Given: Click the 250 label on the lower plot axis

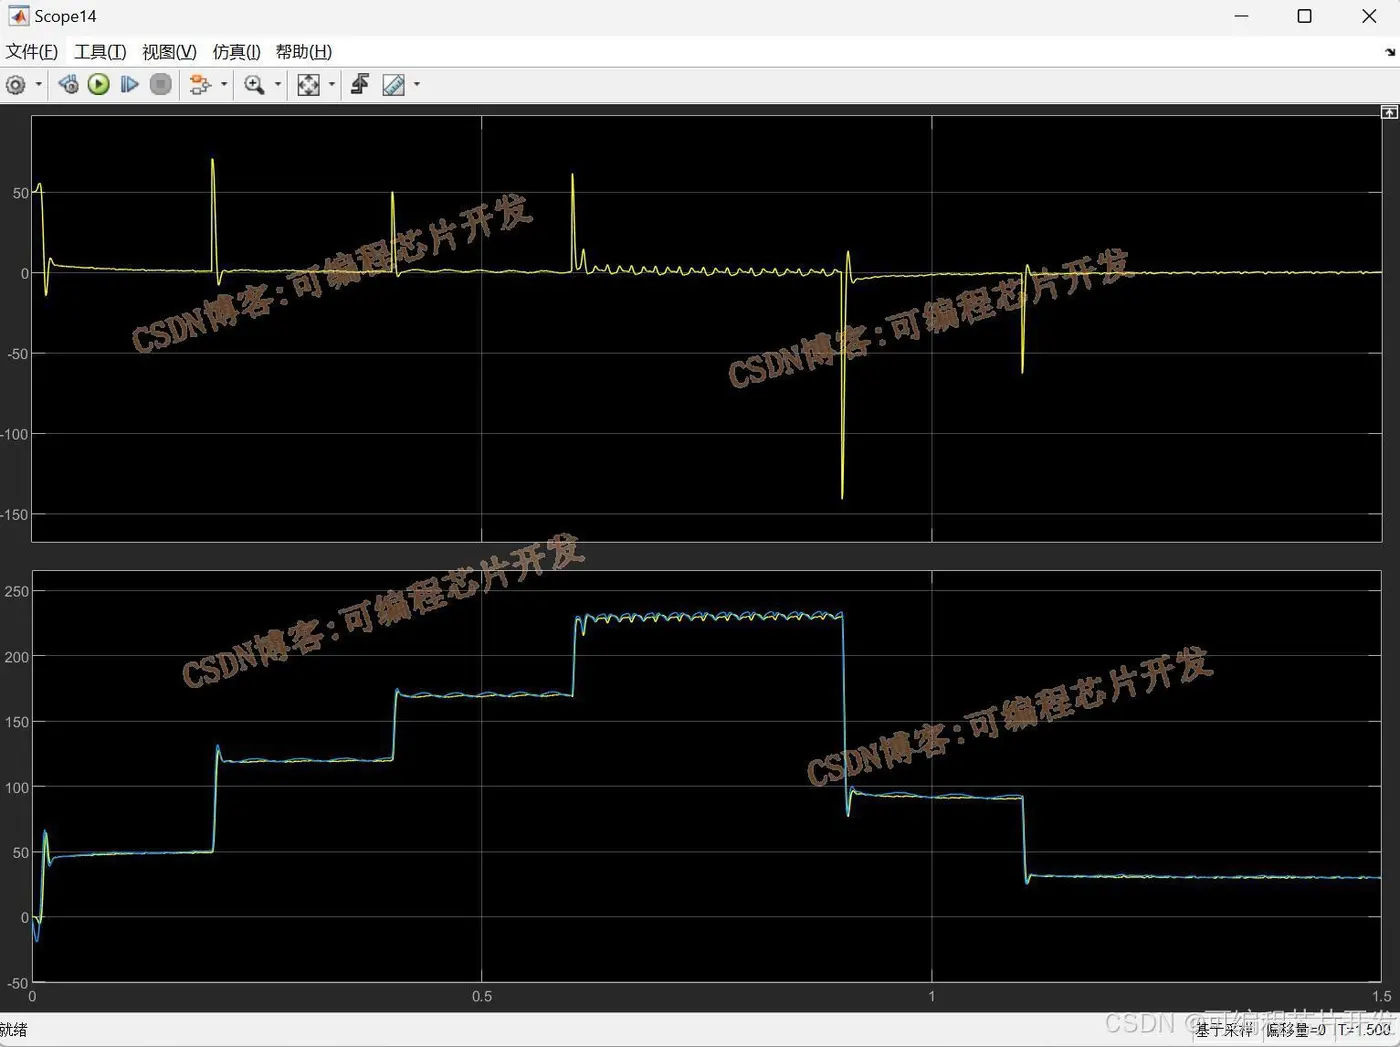Looking at the screenshot, I should pyautogui.click(x=17, y=591).
